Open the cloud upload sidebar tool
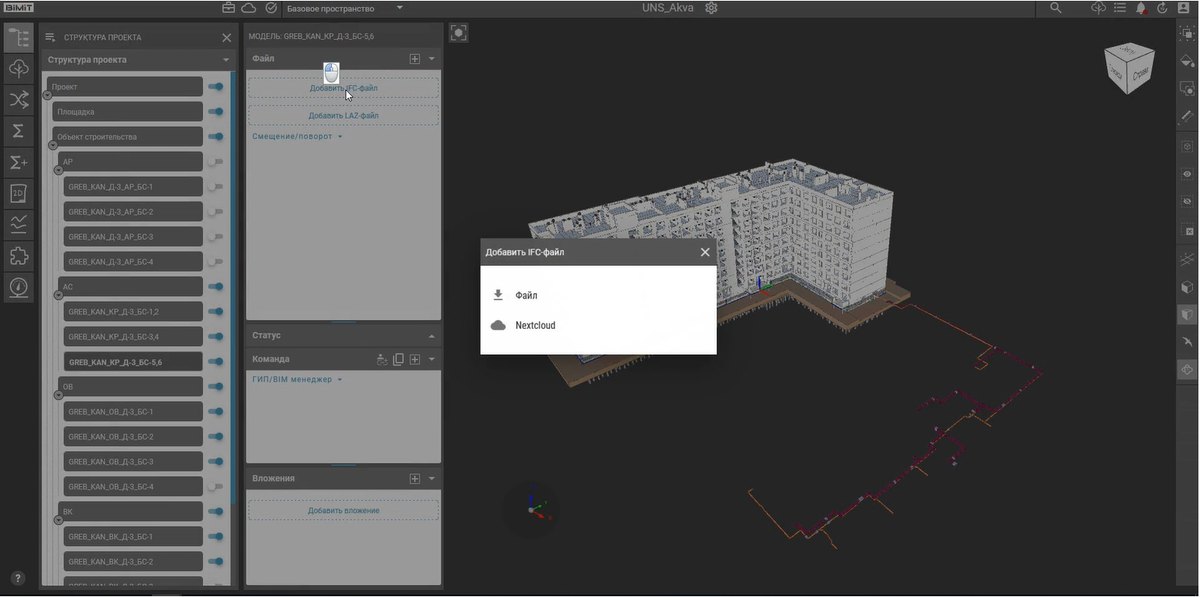 [x=18, y=69]
